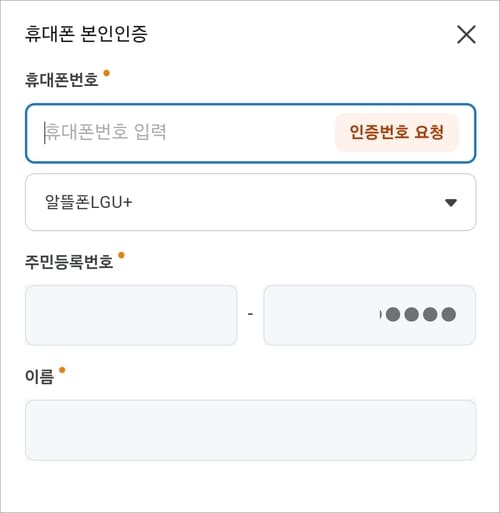Click the orange required dot beside 주민등록번호
The width and height of the screenshot is (500, 513).
point(121,255)
